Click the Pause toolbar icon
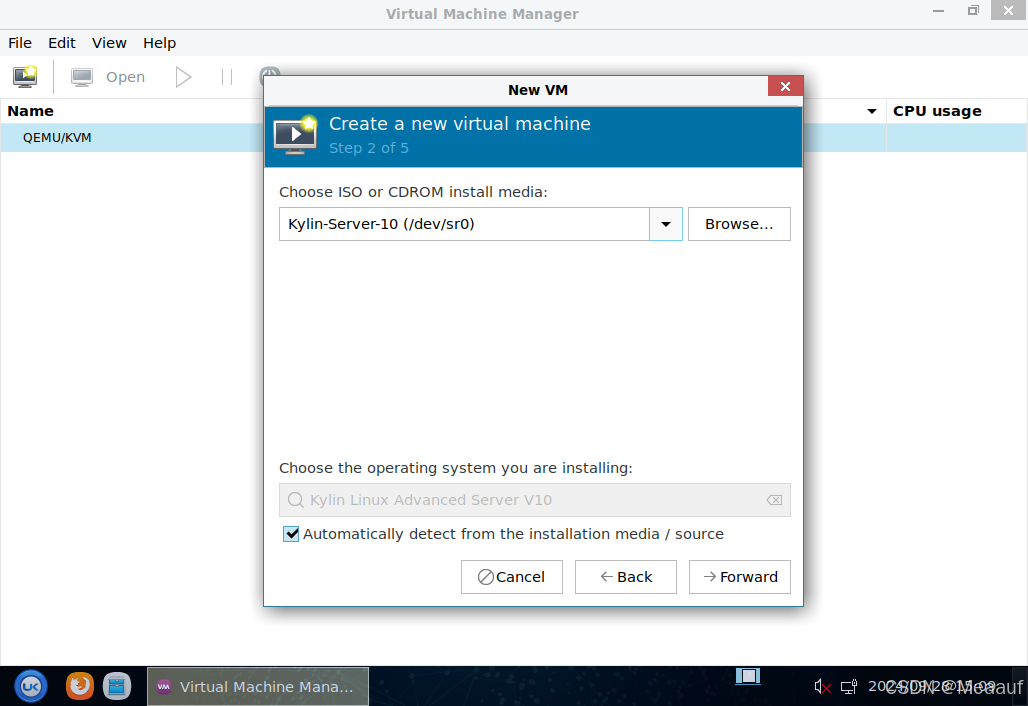 click(x=227, y=77)
